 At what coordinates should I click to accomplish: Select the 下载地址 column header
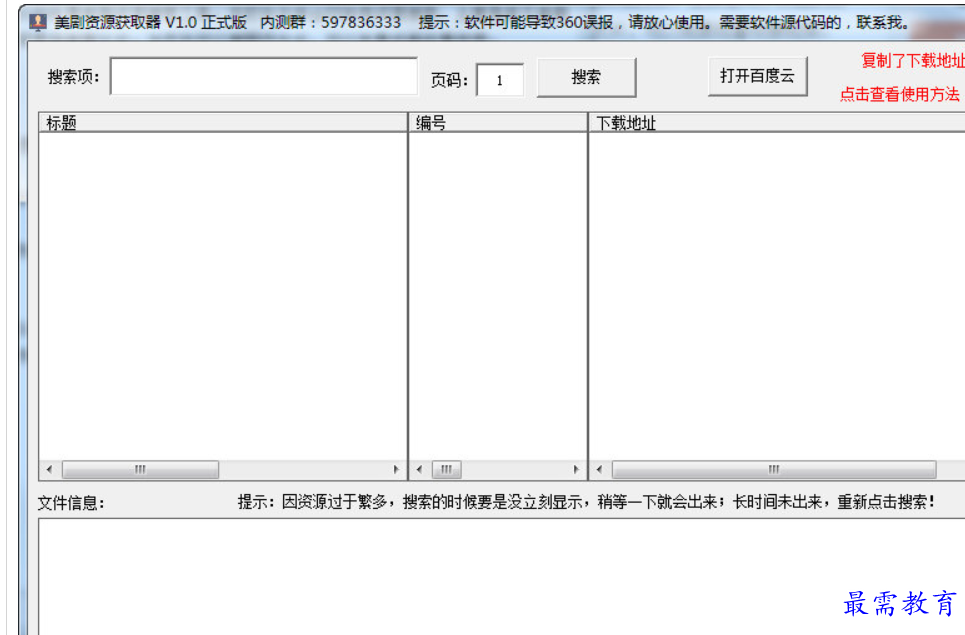pos(777,122)
